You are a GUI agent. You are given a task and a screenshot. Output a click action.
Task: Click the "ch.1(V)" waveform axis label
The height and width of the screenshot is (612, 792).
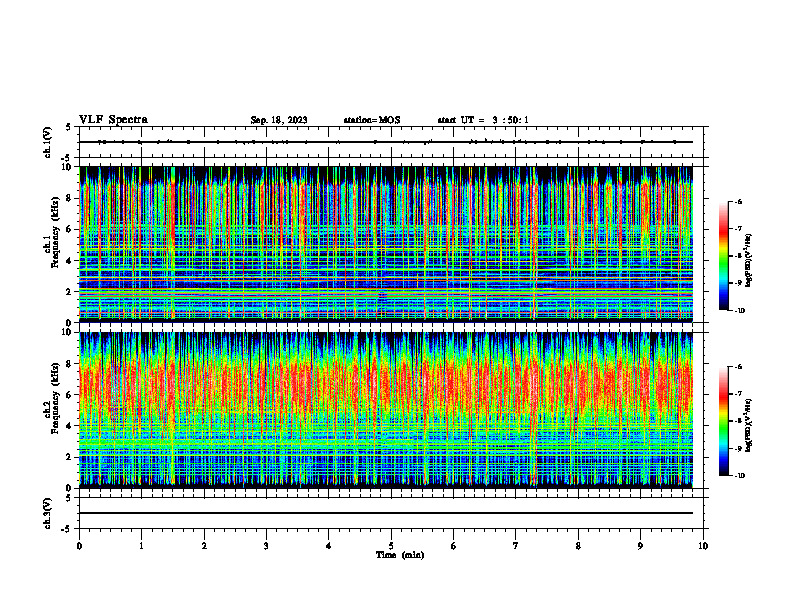pyautogui.click(x=48, y=142)
